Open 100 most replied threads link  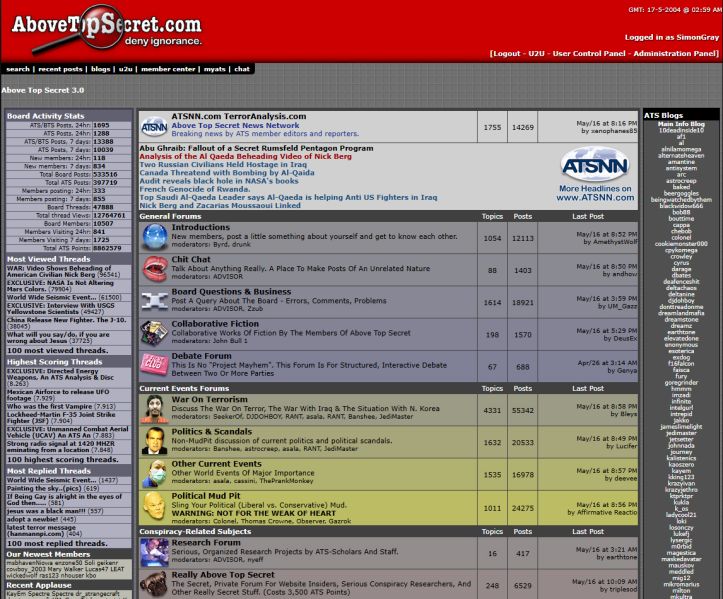coord(58,544)
